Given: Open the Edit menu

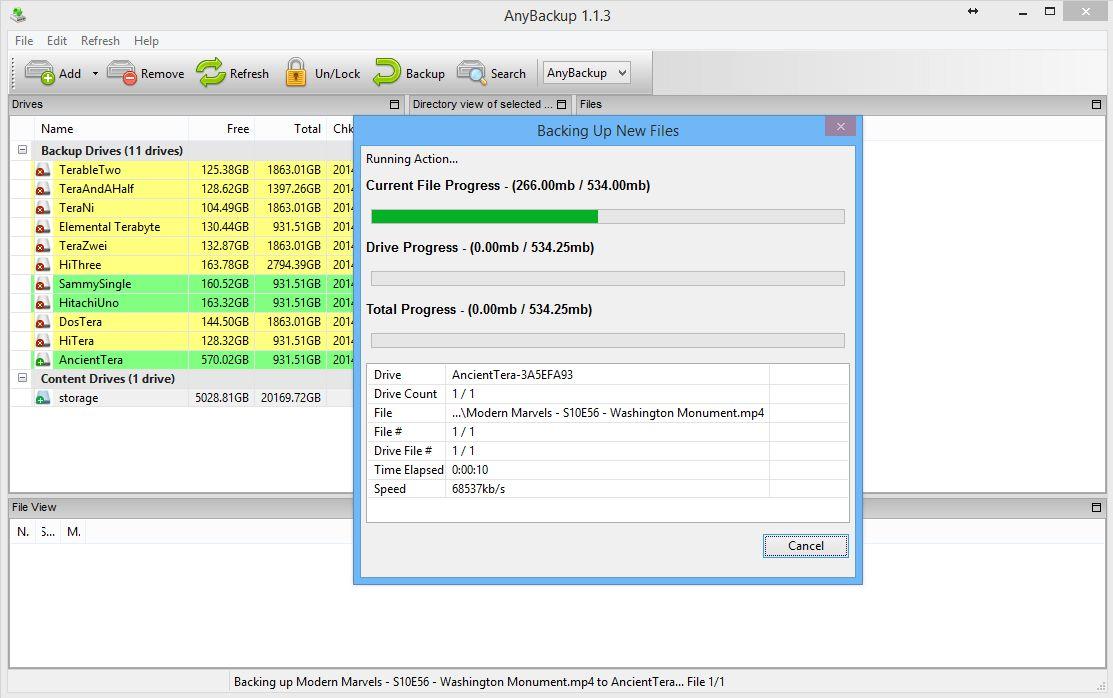Looking at the screenshot, I should pos(57,40).
